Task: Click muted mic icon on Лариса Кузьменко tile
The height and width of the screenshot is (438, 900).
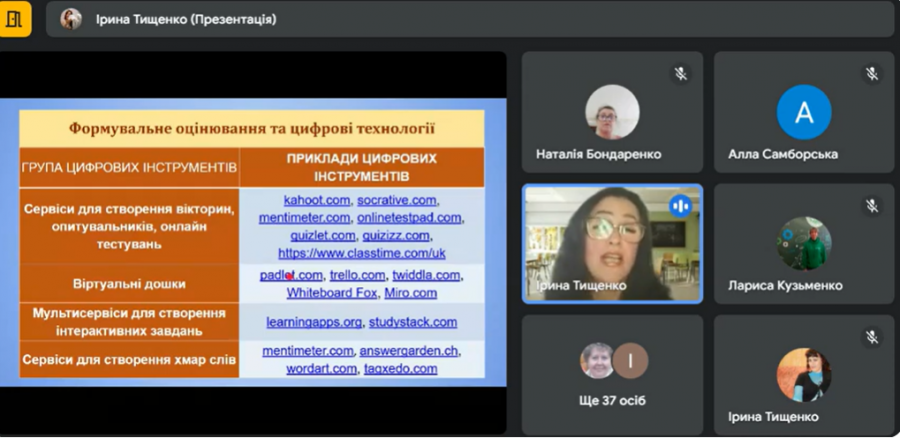Action: [872, 206]
